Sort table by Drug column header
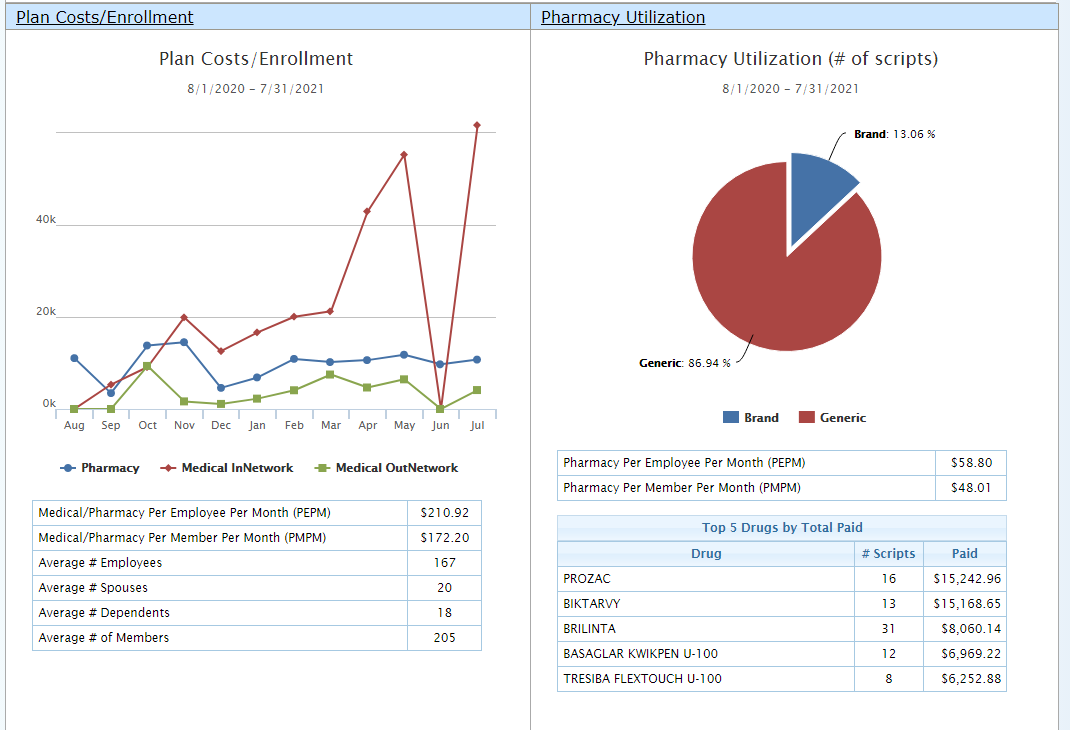Viewport: 1070px width, 730px height. point(705,553)
